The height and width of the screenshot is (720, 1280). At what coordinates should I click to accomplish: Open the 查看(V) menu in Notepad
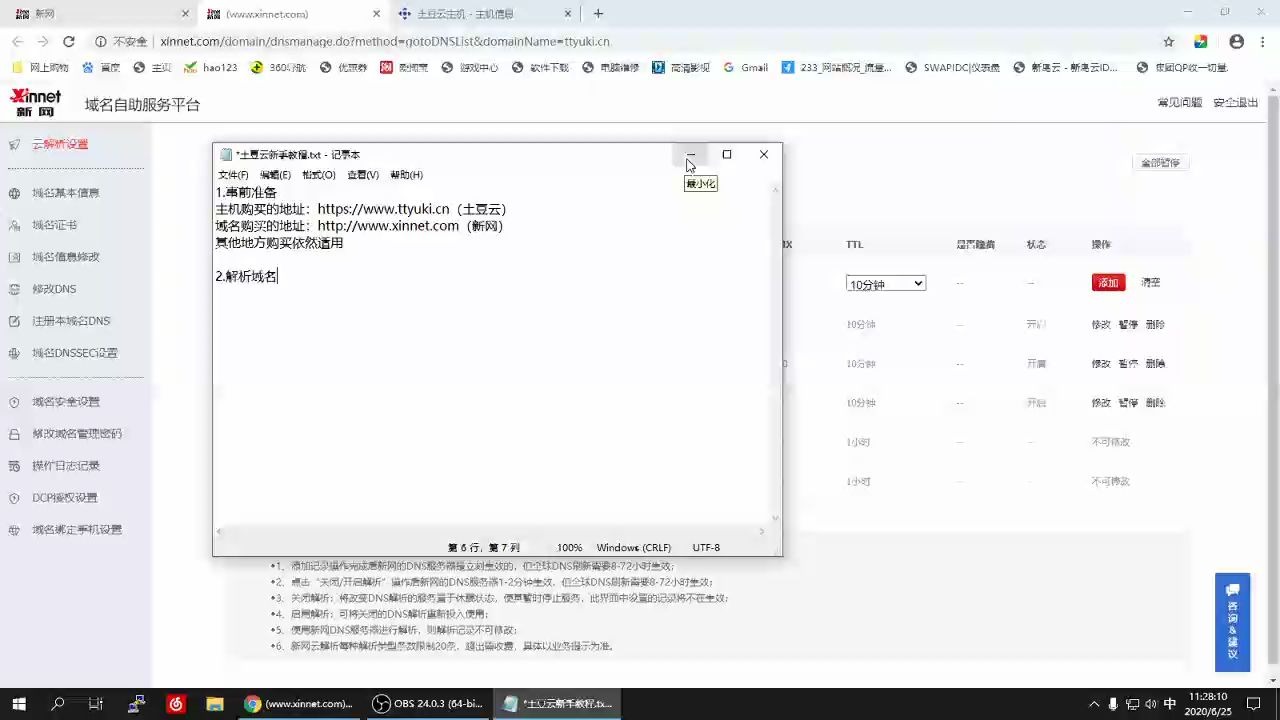363,175
